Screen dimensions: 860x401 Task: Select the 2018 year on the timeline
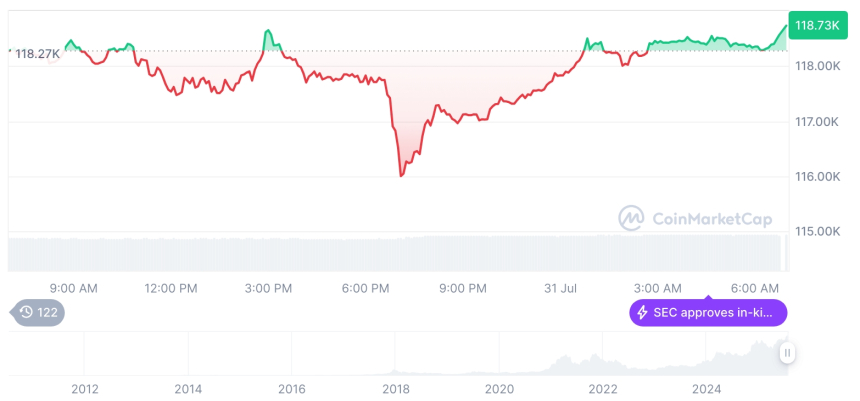[x=395, y=388]
